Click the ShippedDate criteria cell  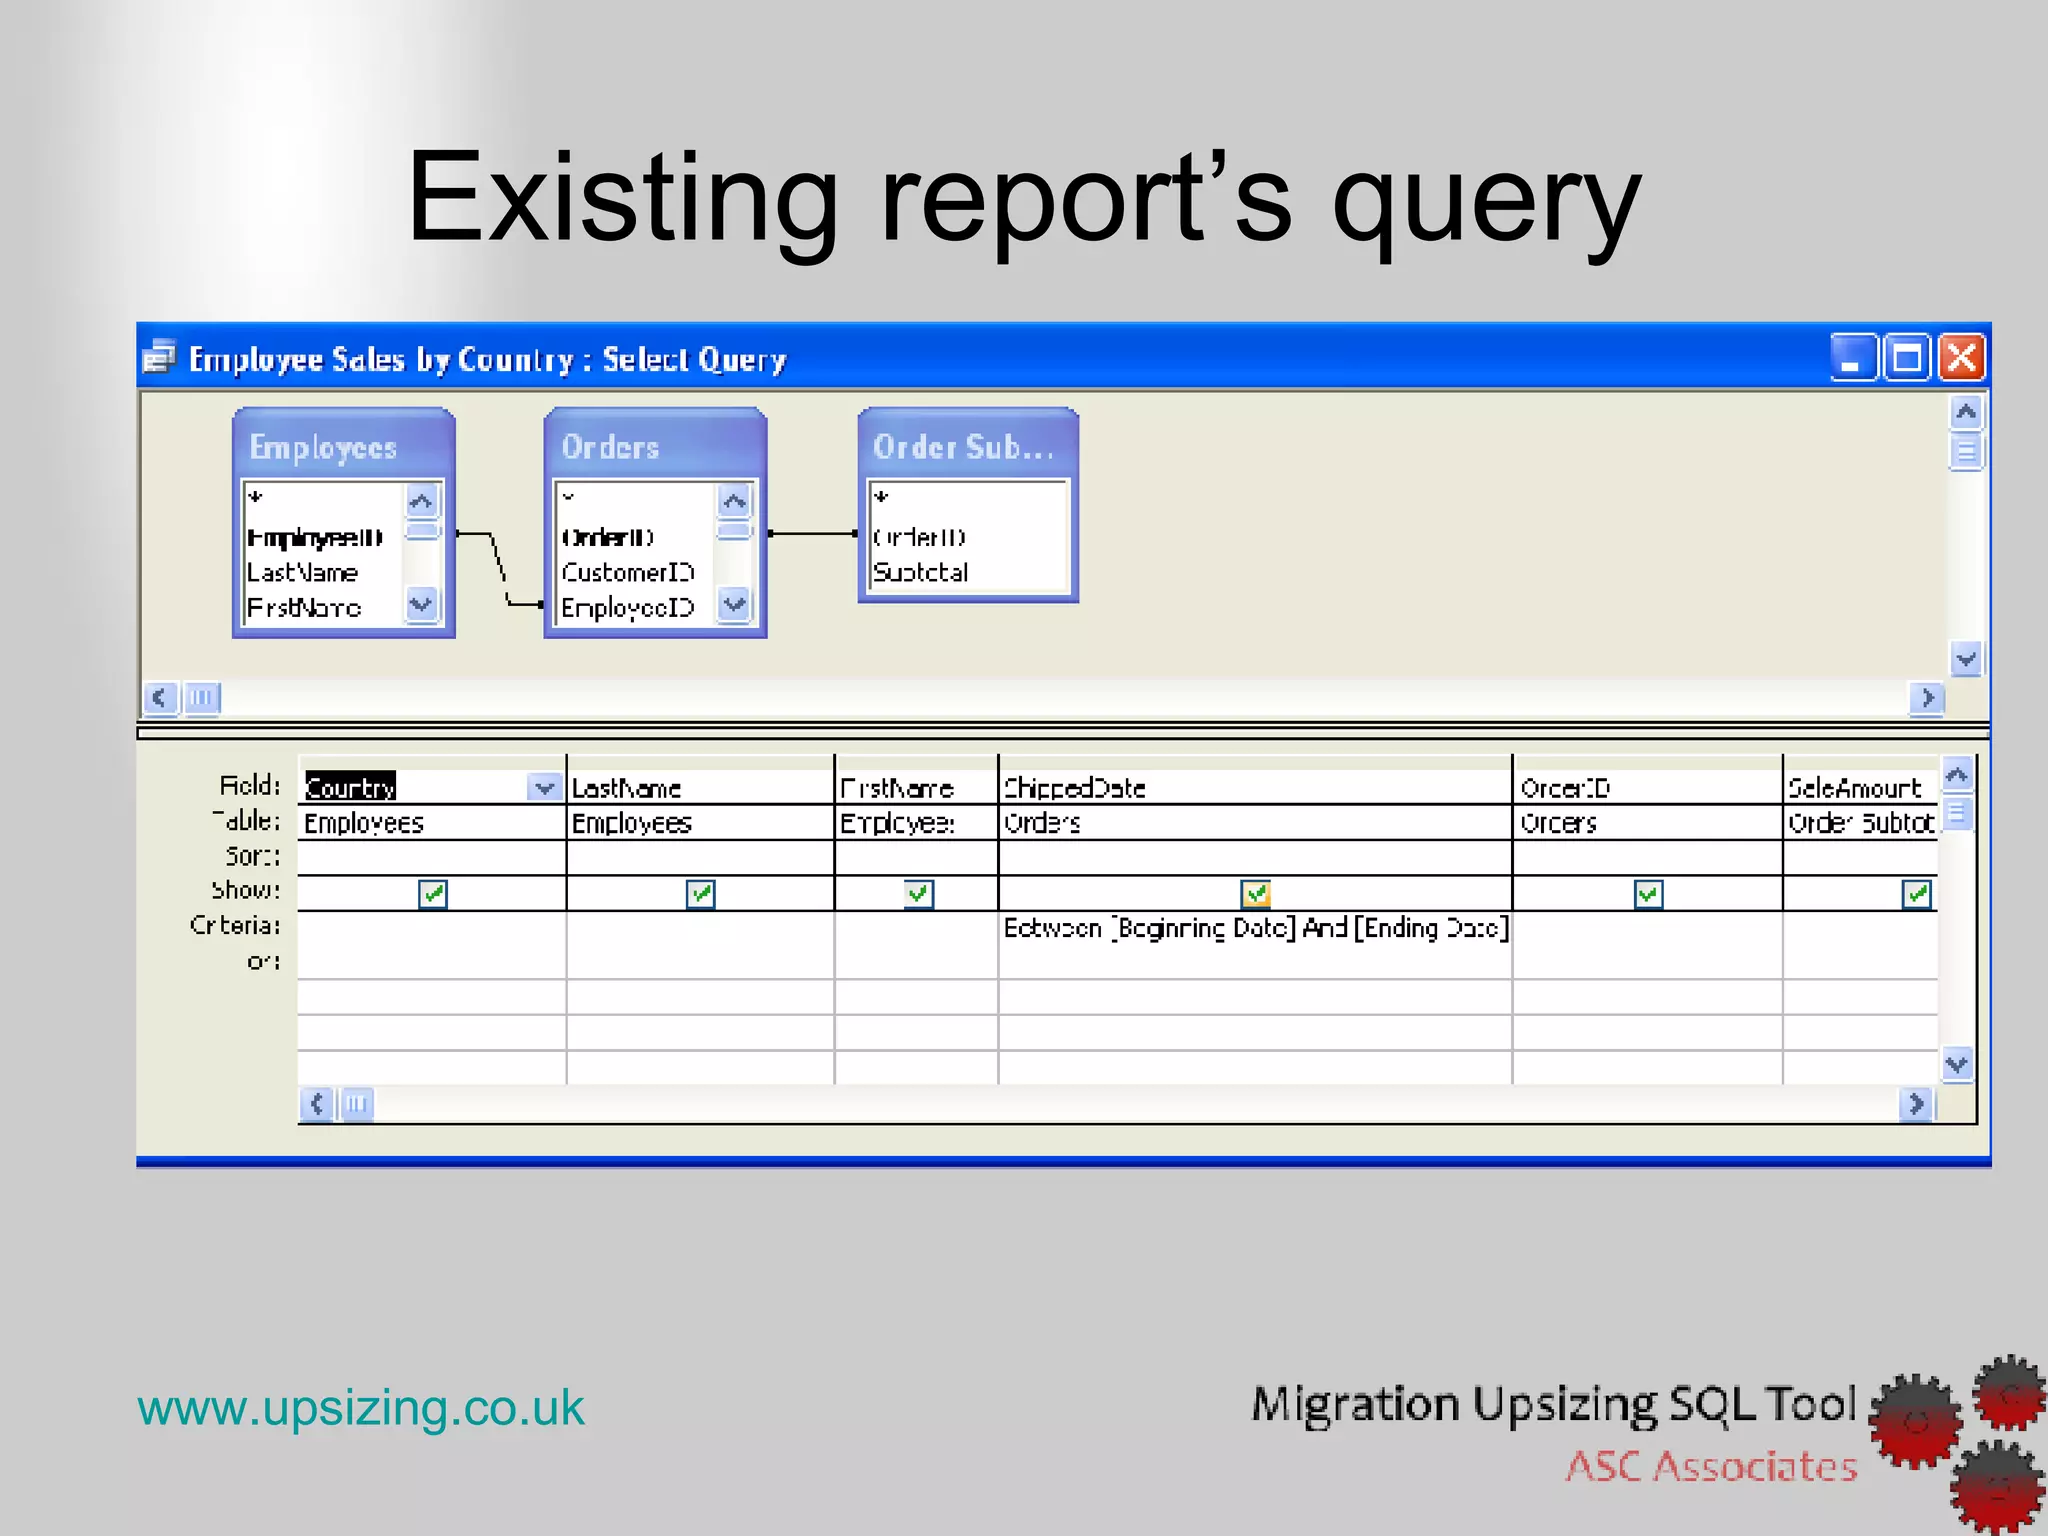coord(1254,928)
